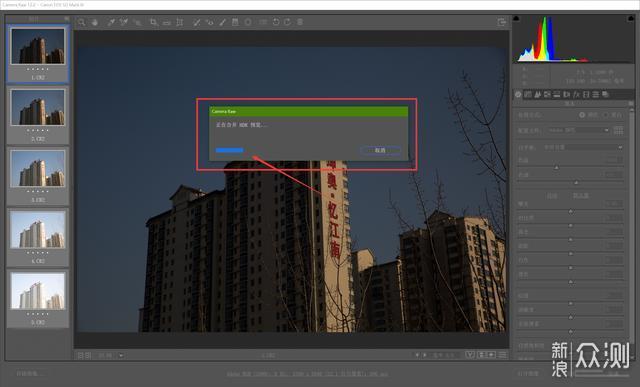Open the Filmstrip panel menu
This screenshot has height=387, width=640.
(x=67, y=19)
